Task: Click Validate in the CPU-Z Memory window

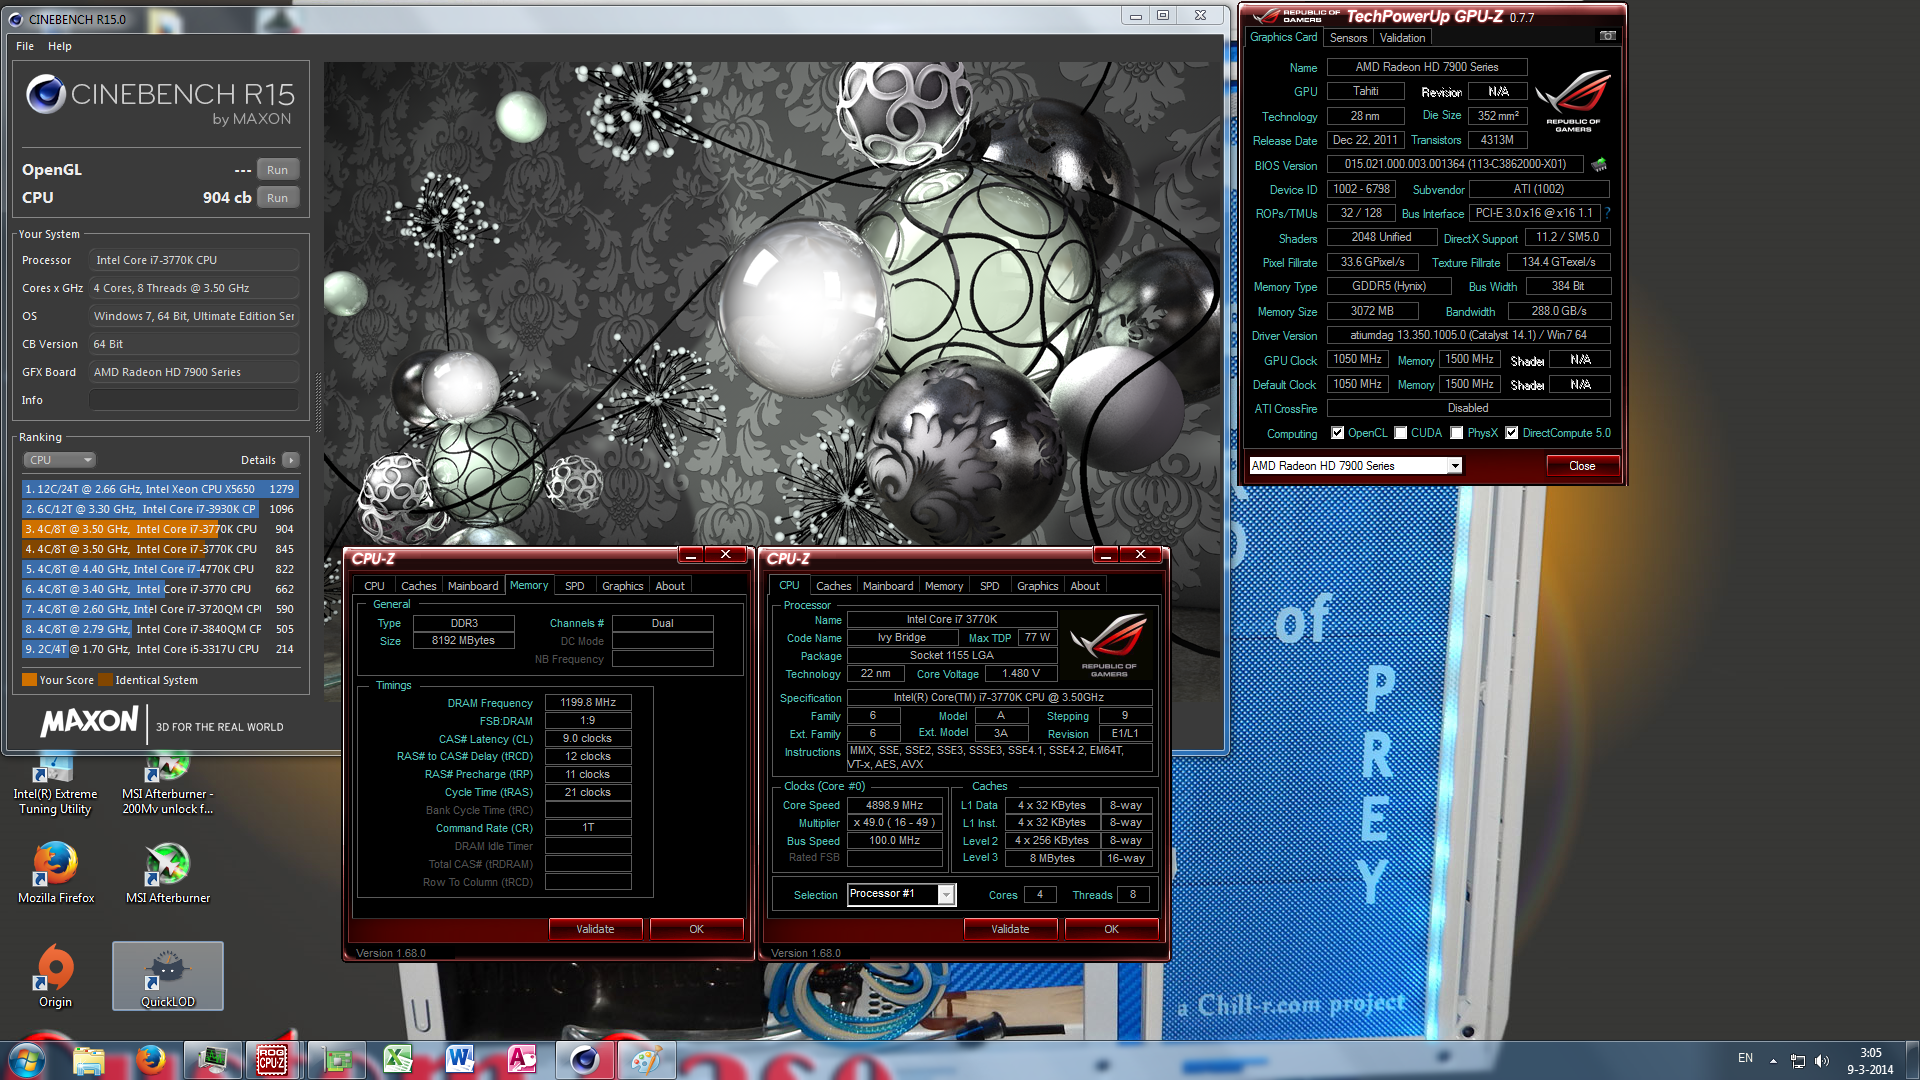Action: tap(595, 929)
